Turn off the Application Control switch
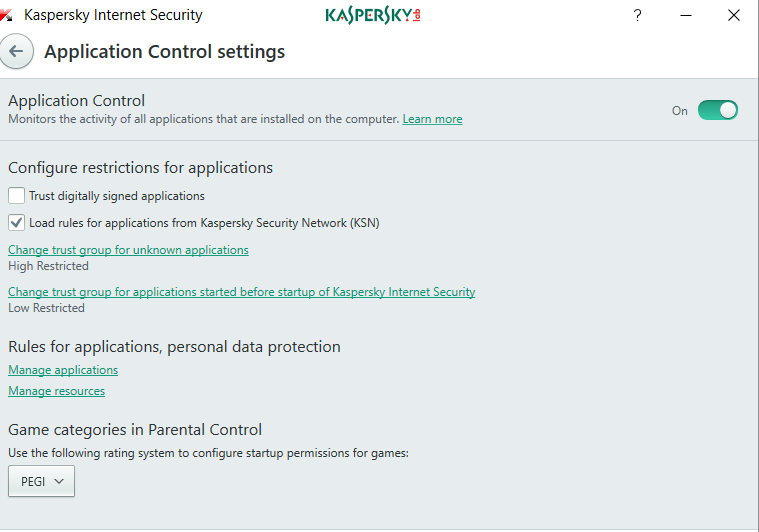759x532 pixels. tap(717, 110)
